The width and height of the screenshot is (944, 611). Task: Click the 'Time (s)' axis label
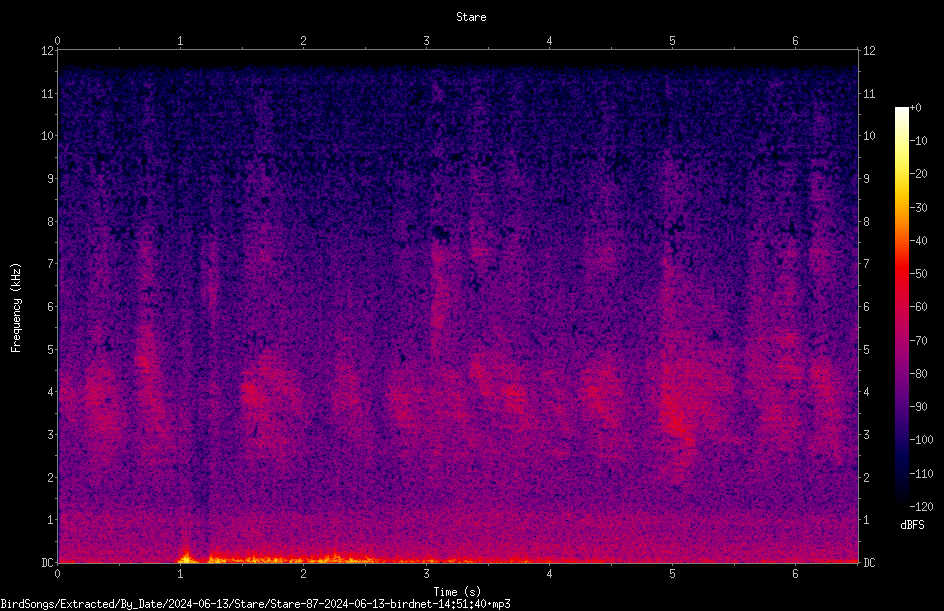coord(457,592)
